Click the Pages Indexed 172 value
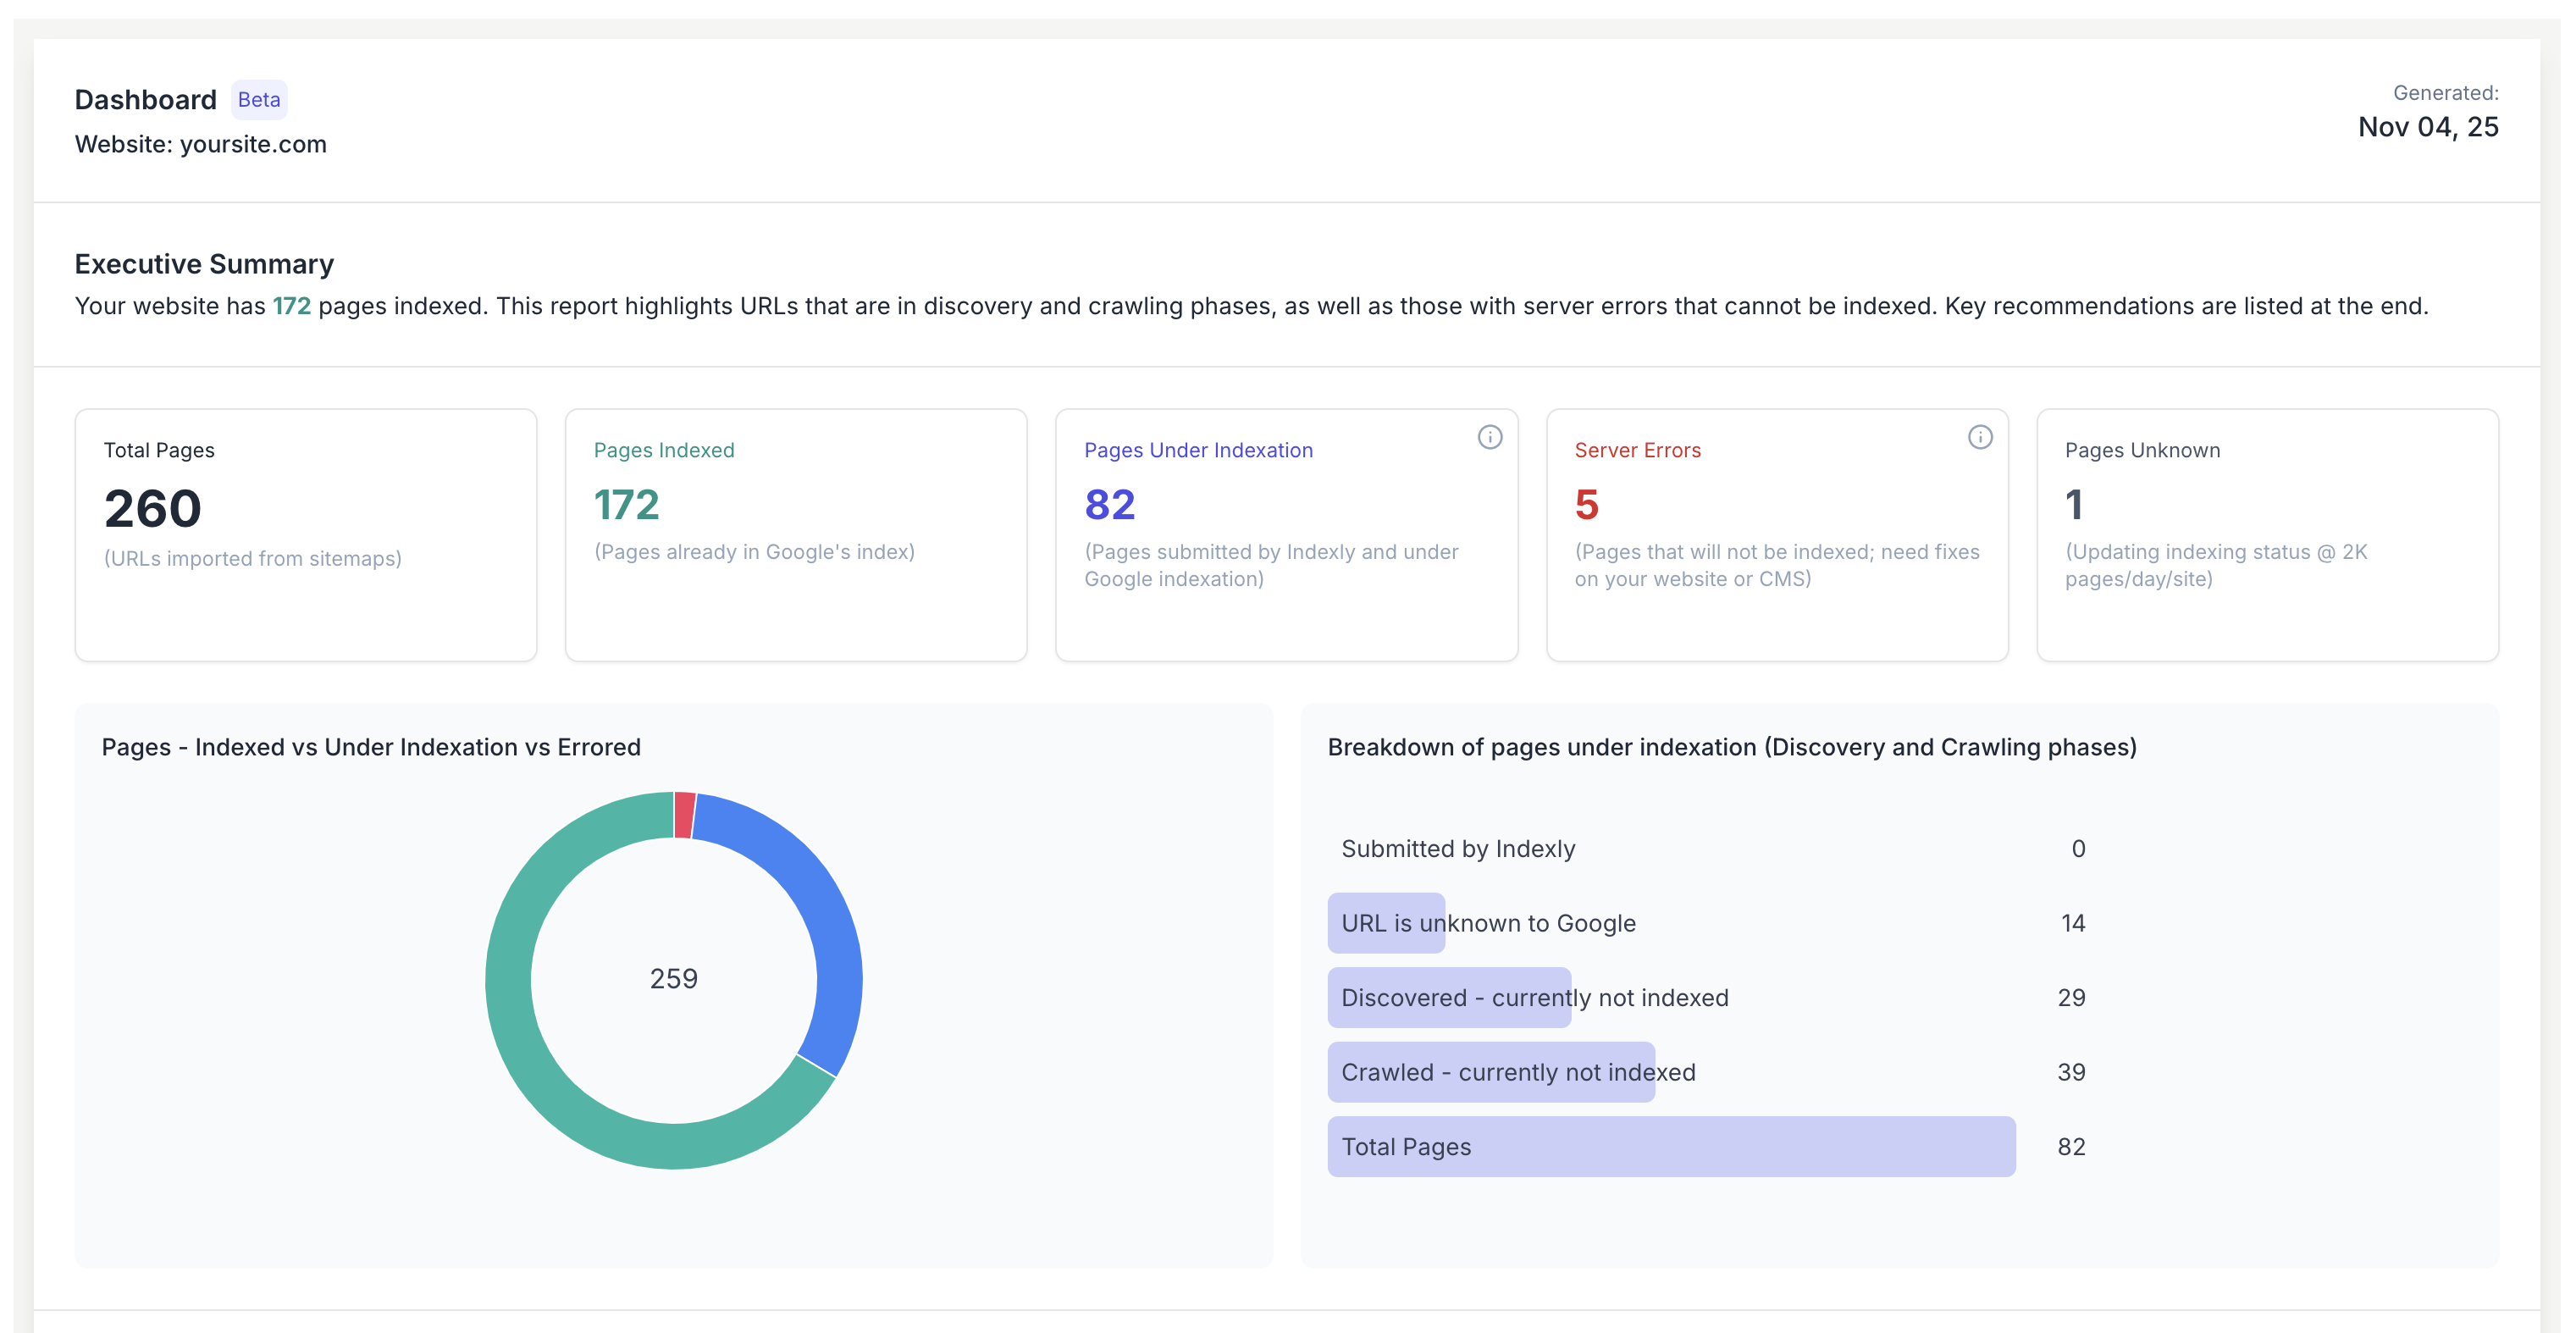The height and width of the screenshot is (1333, 2576). [627, 505]
